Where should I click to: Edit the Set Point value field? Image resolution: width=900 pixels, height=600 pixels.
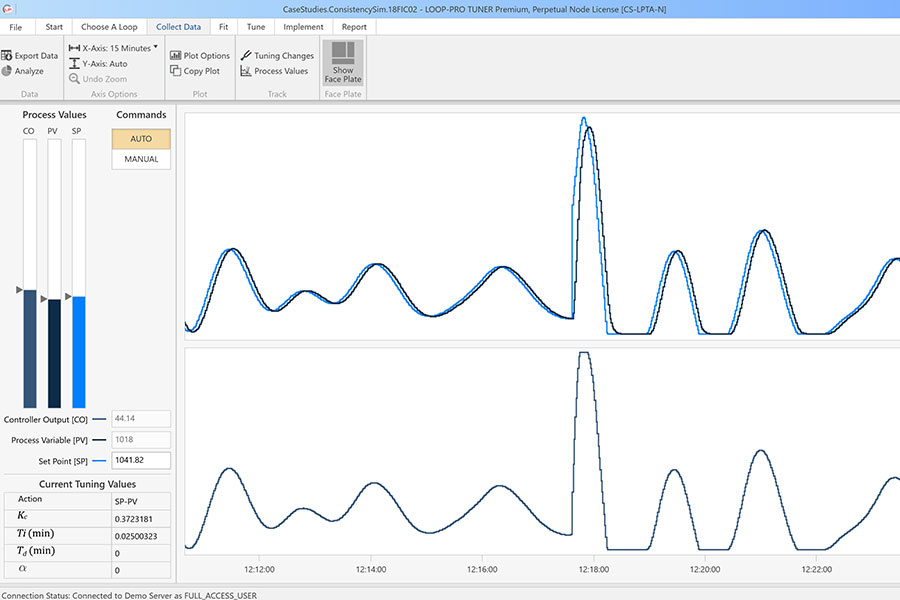pos(140,460)
